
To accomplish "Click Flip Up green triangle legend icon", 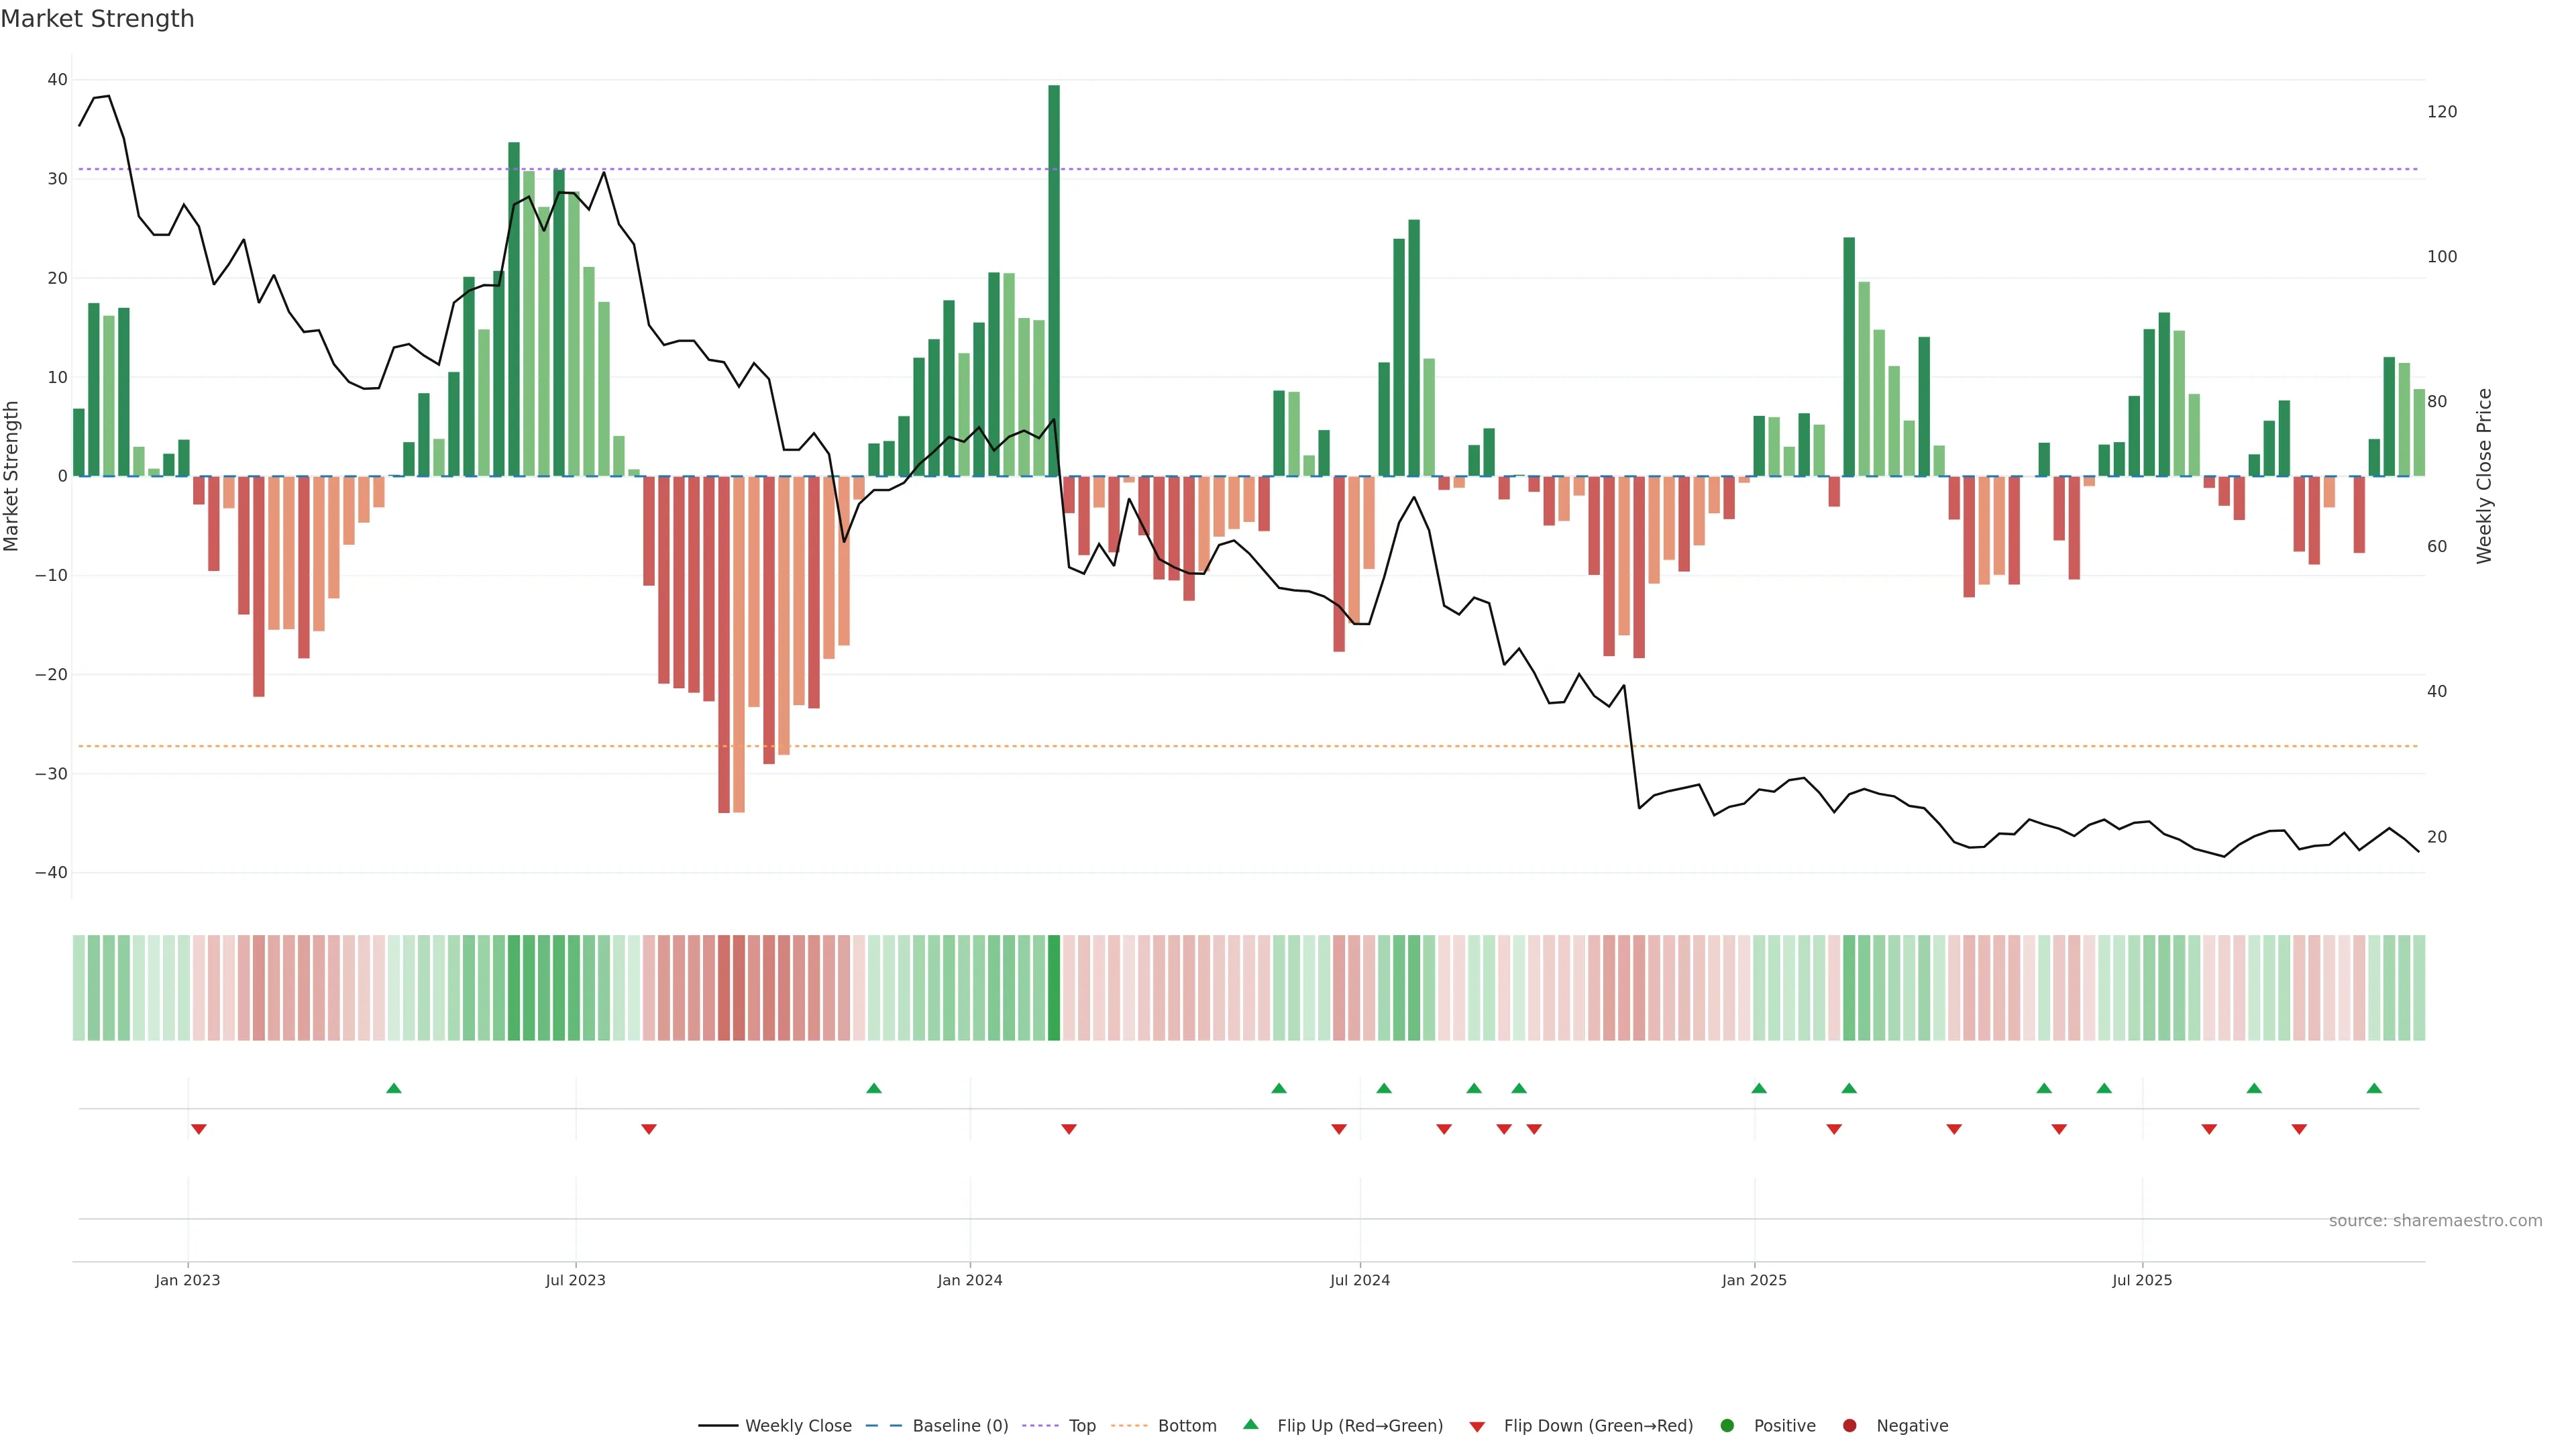I will click(1250, 1425).
